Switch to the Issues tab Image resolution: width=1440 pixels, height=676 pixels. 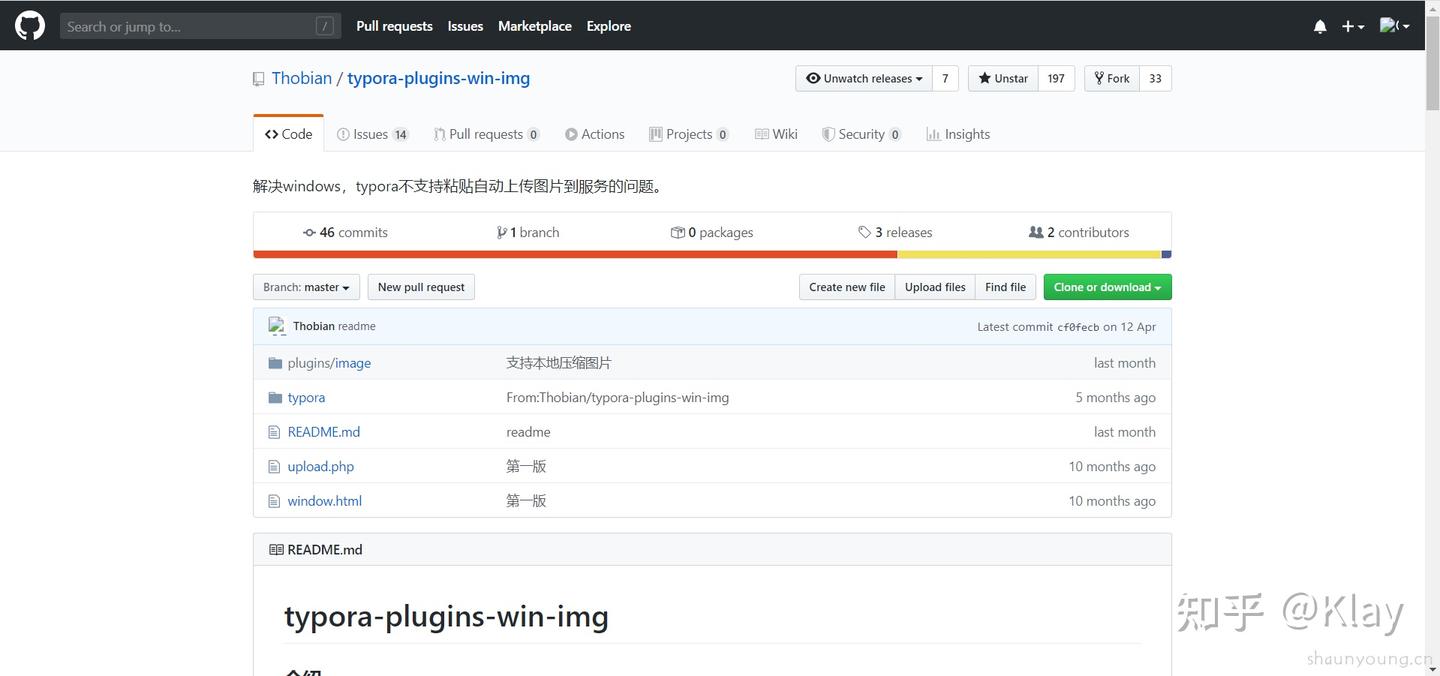372,134
